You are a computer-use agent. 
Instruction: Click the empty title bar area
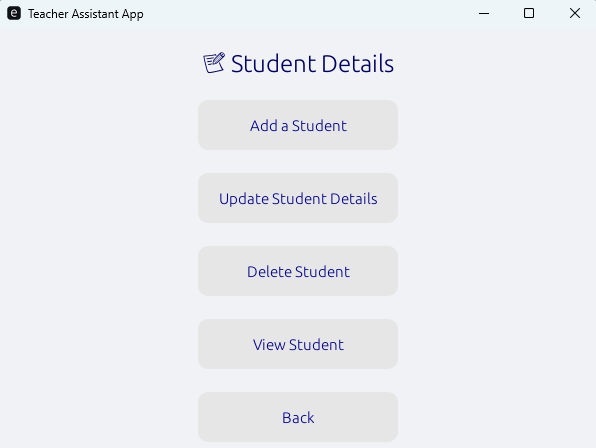[x=304, y=13]
